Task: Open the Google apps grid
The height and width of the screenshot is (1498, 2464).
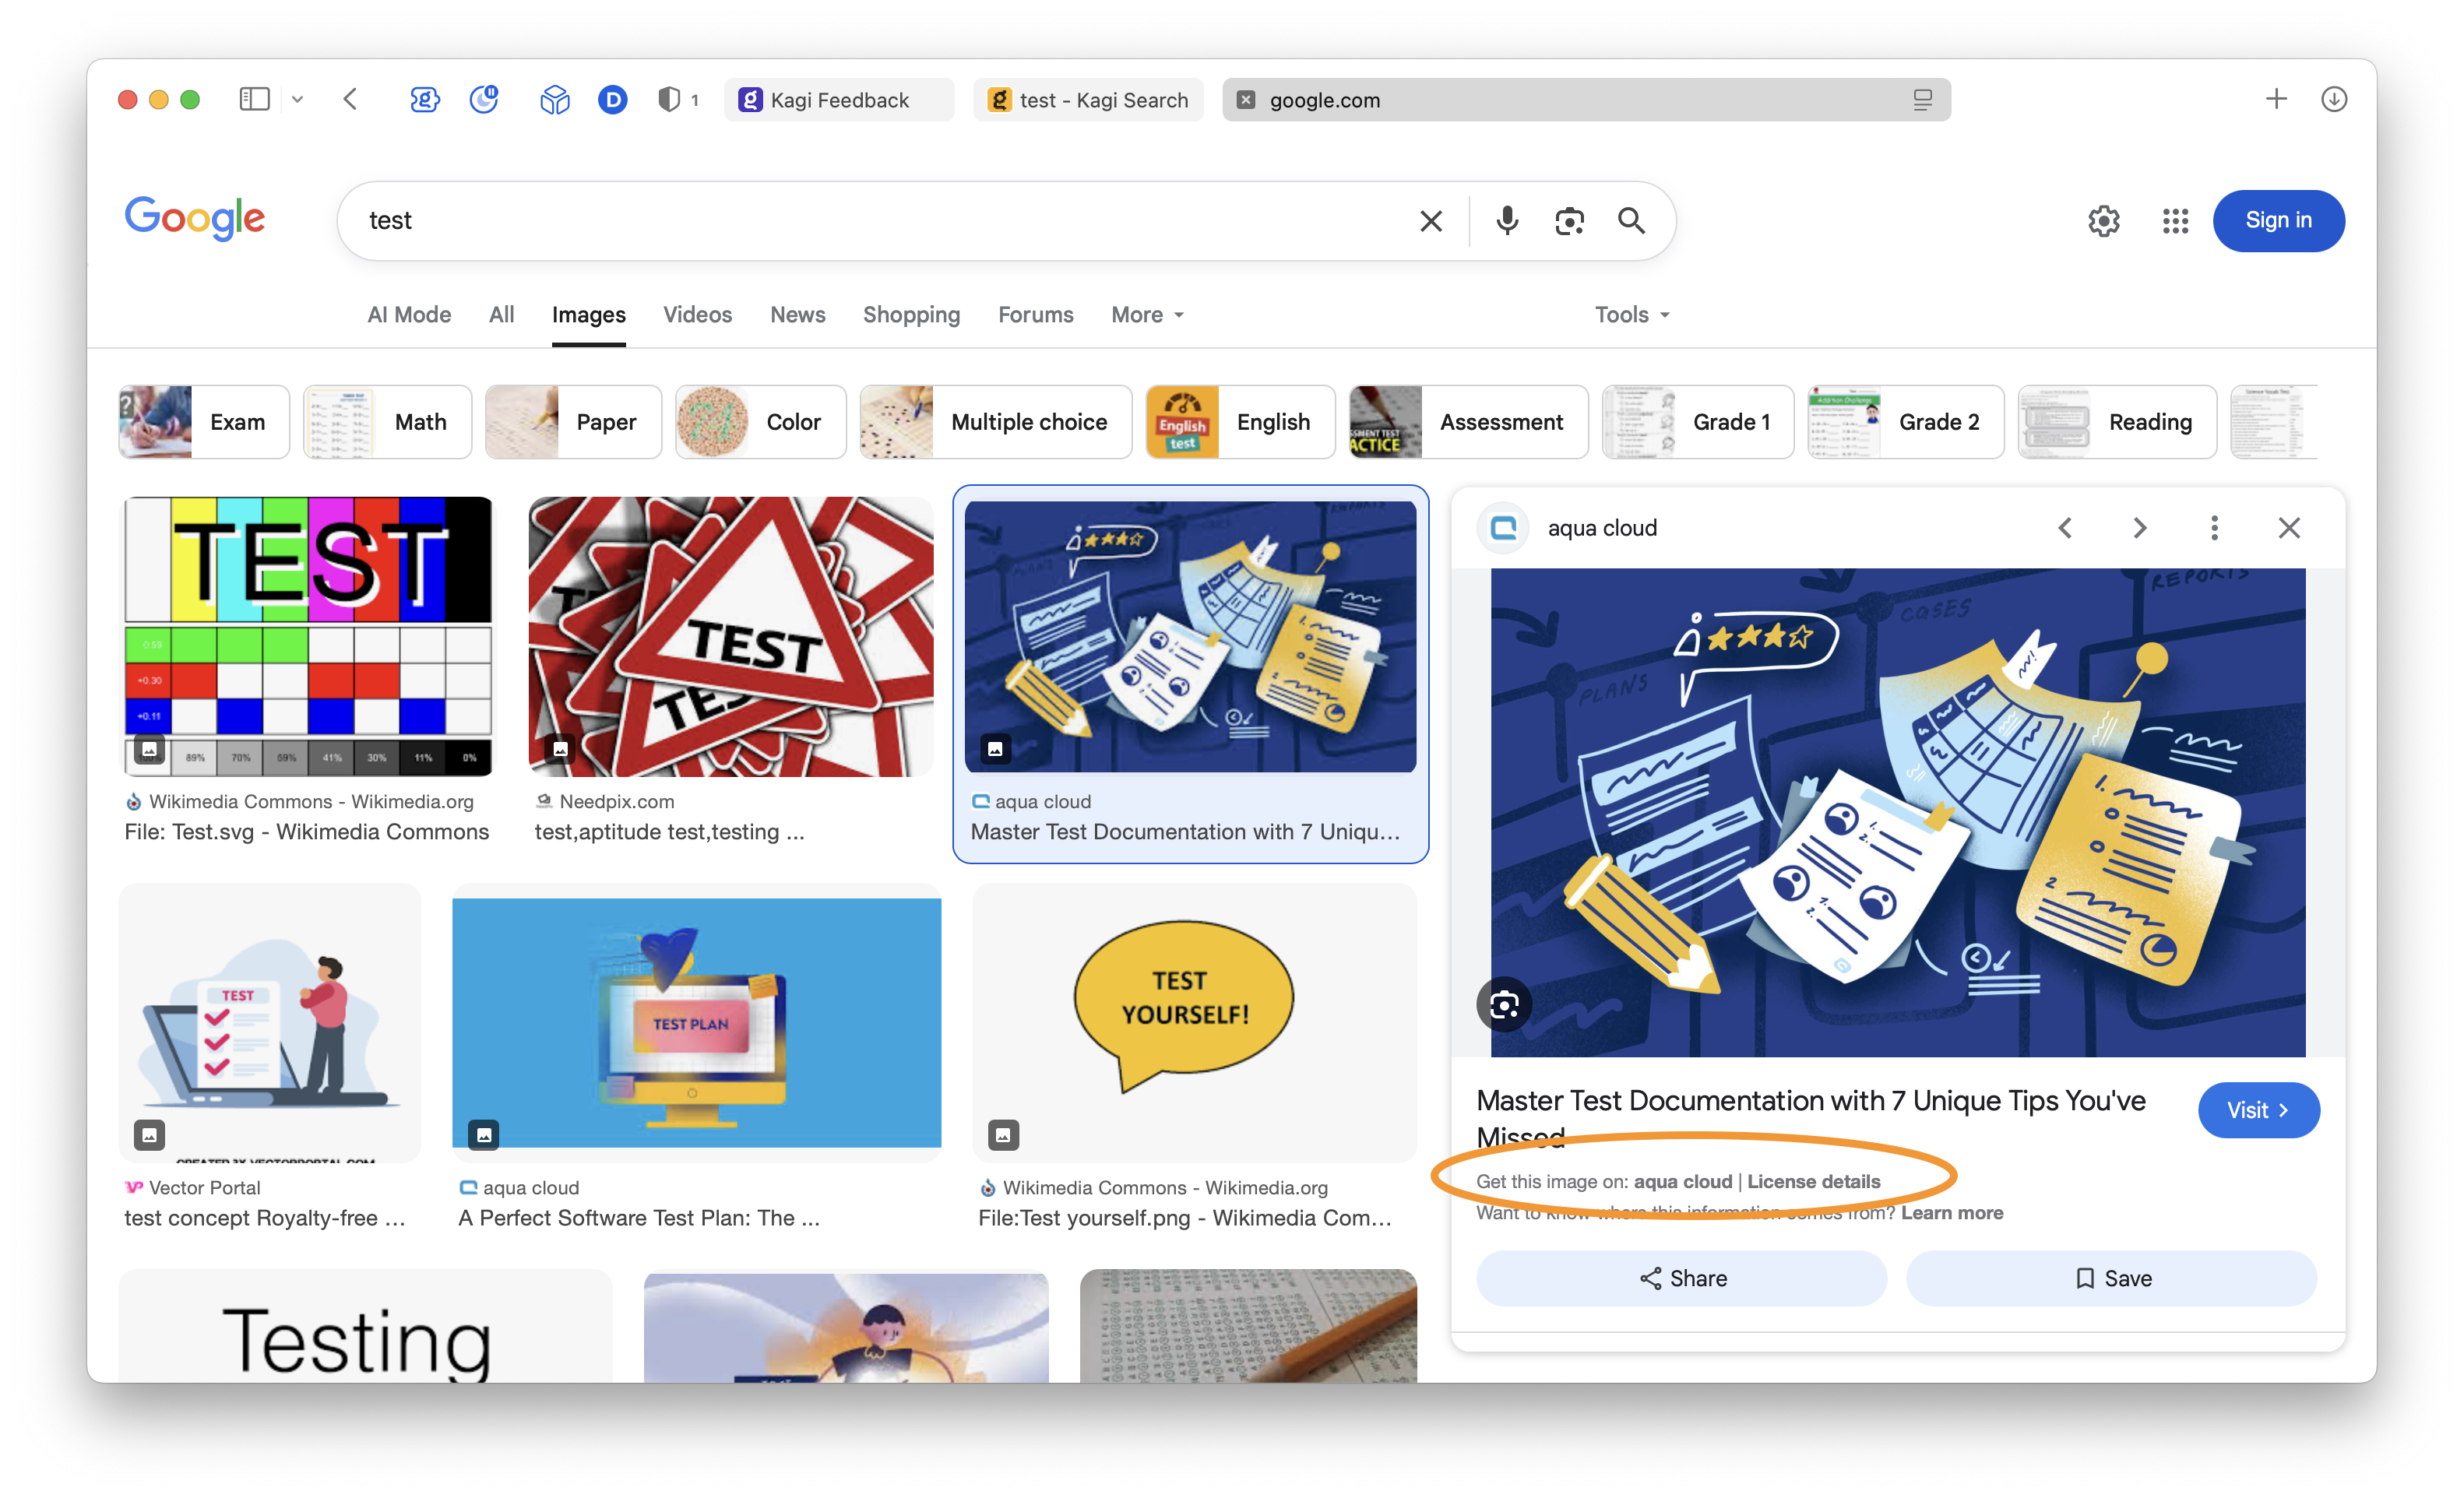Action: click(2175, 220)
